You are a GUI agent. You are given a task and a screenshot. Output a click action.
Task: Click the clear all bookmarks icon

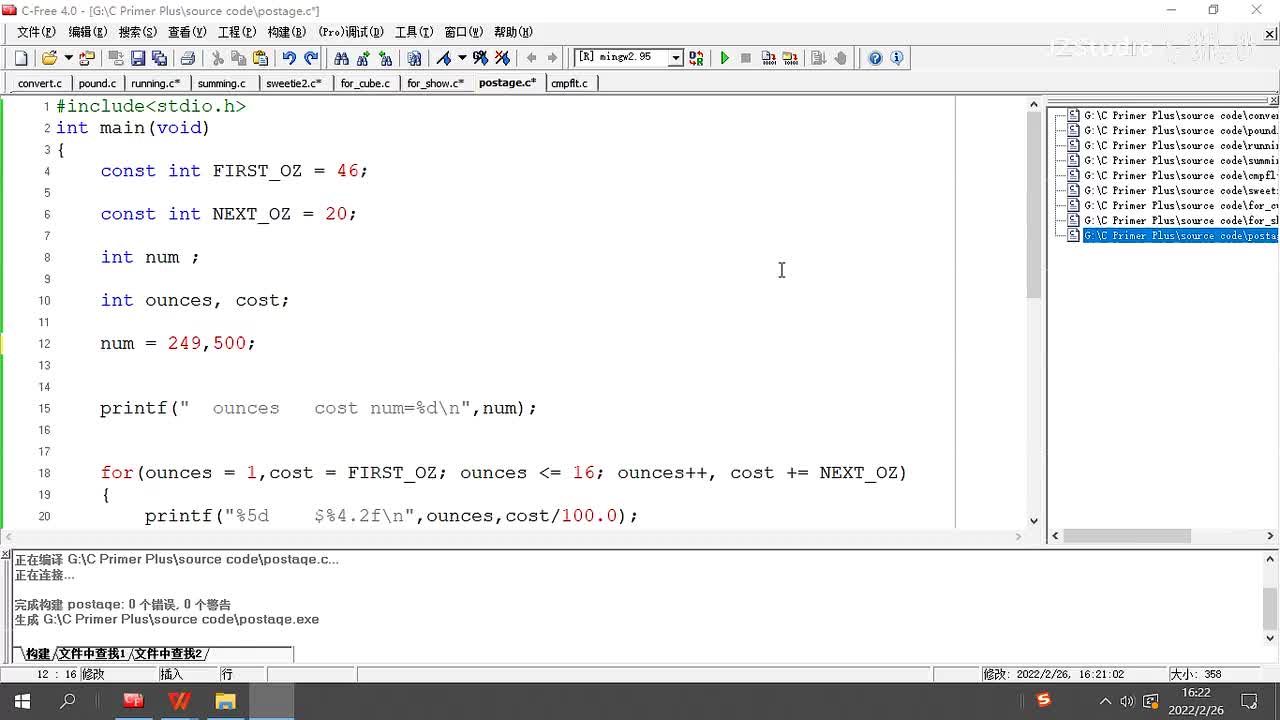(502, 58)
